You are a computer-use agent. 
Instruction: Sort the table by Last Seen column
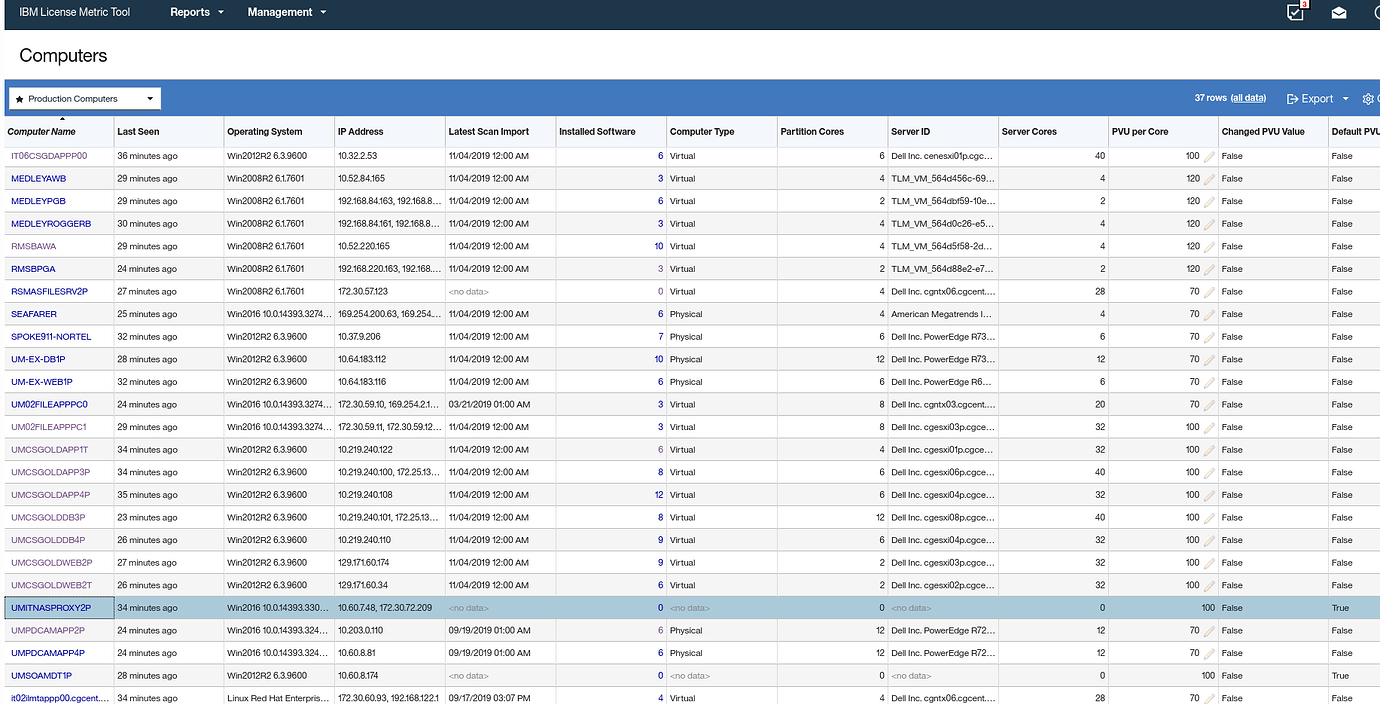(137, 131)
